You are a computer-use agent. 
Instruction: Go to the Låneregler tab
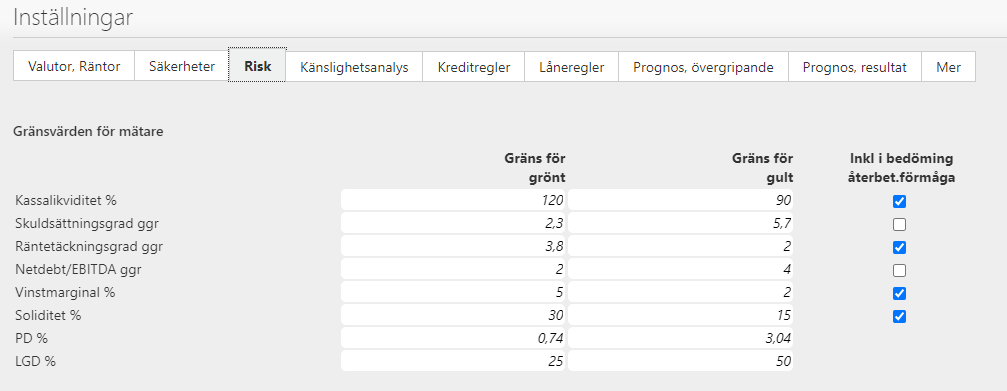(x=572, y=67)
